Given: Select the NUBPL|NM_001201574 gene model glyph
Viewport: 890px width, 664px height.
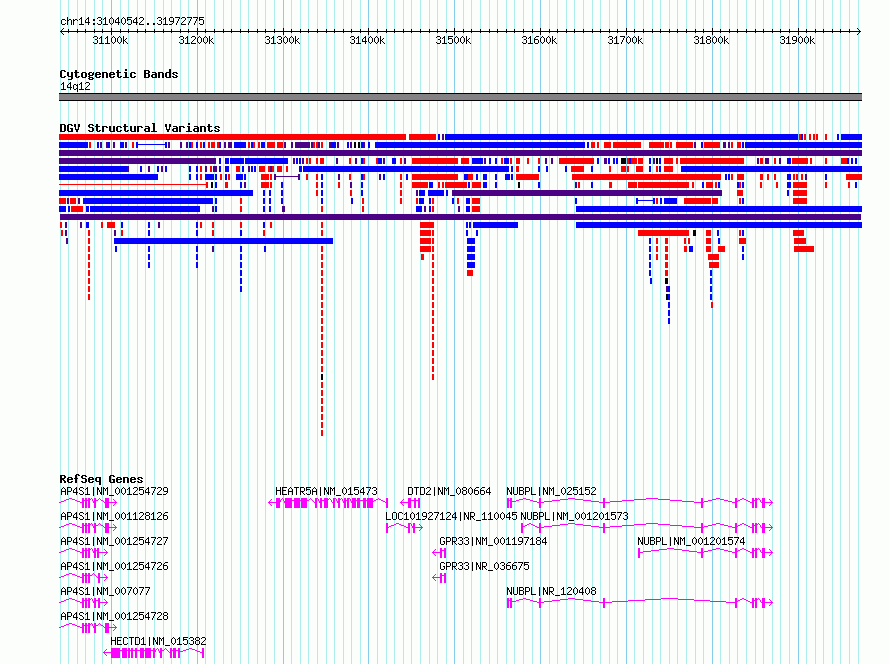Looking at the screenshot, I should 706,553.
